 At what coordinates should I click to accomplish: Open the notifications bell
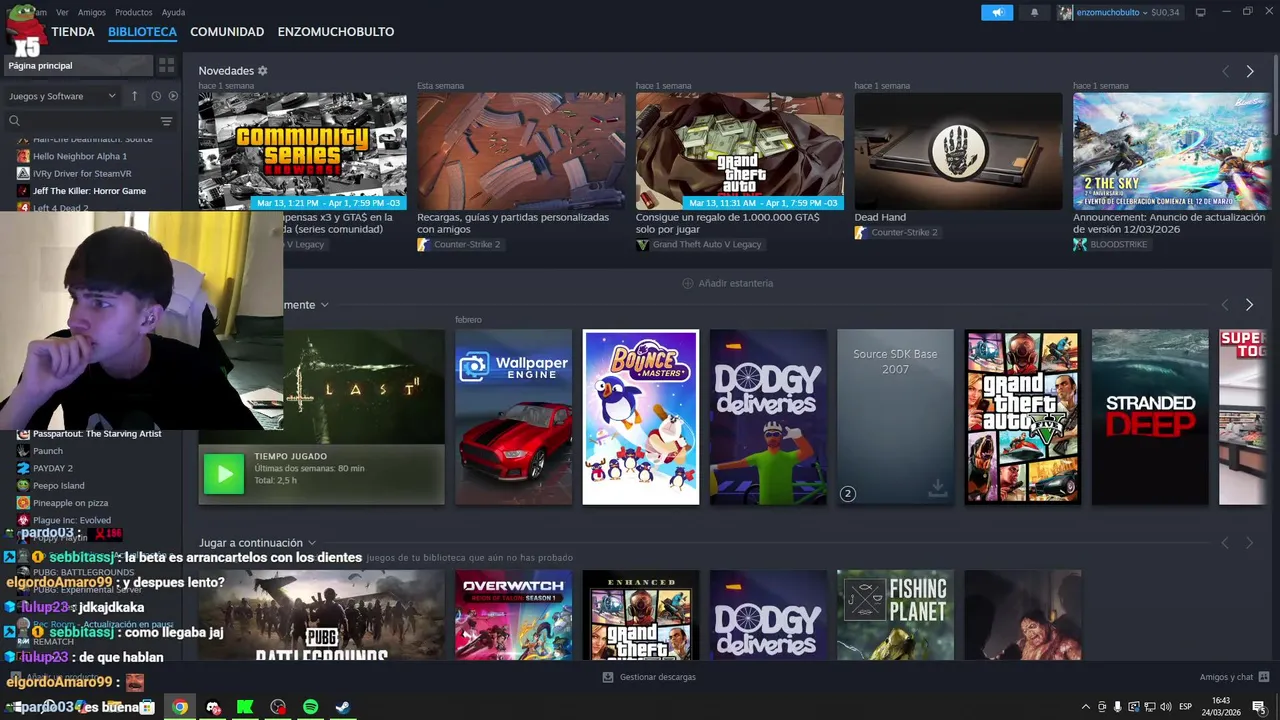click(1034, 12)
